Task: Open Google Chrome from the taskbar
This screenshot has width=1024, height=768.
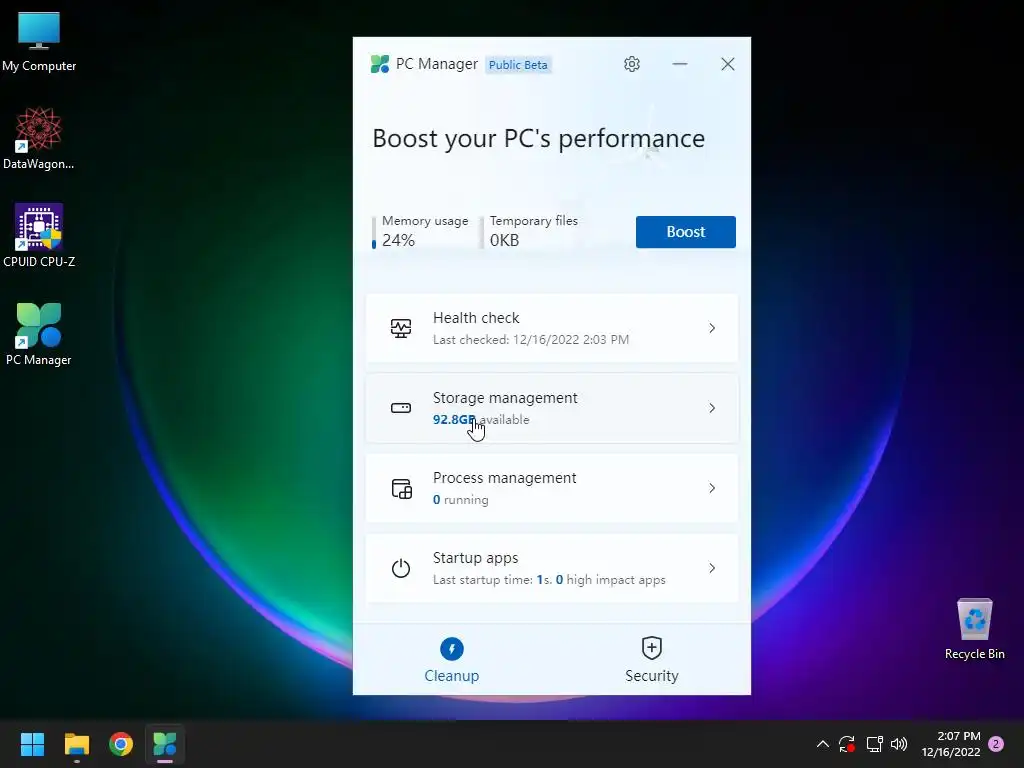Action: pos(121,744)
